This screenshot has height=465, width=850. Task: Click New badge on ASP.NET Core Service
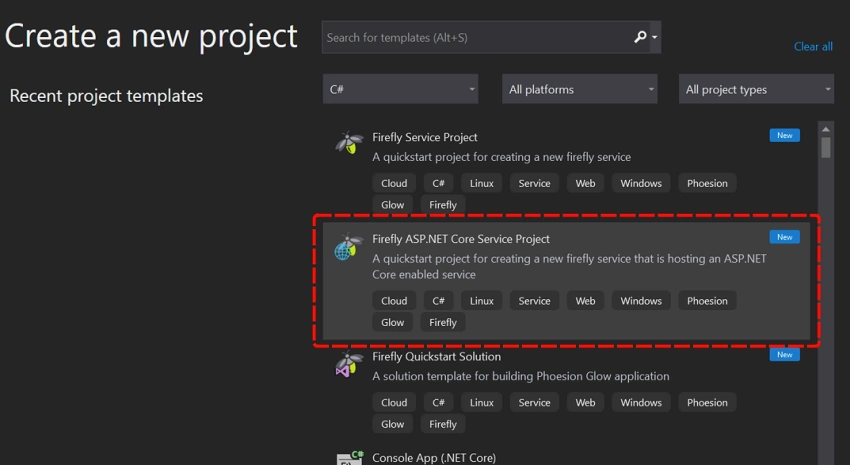click(x=784, y=237)
